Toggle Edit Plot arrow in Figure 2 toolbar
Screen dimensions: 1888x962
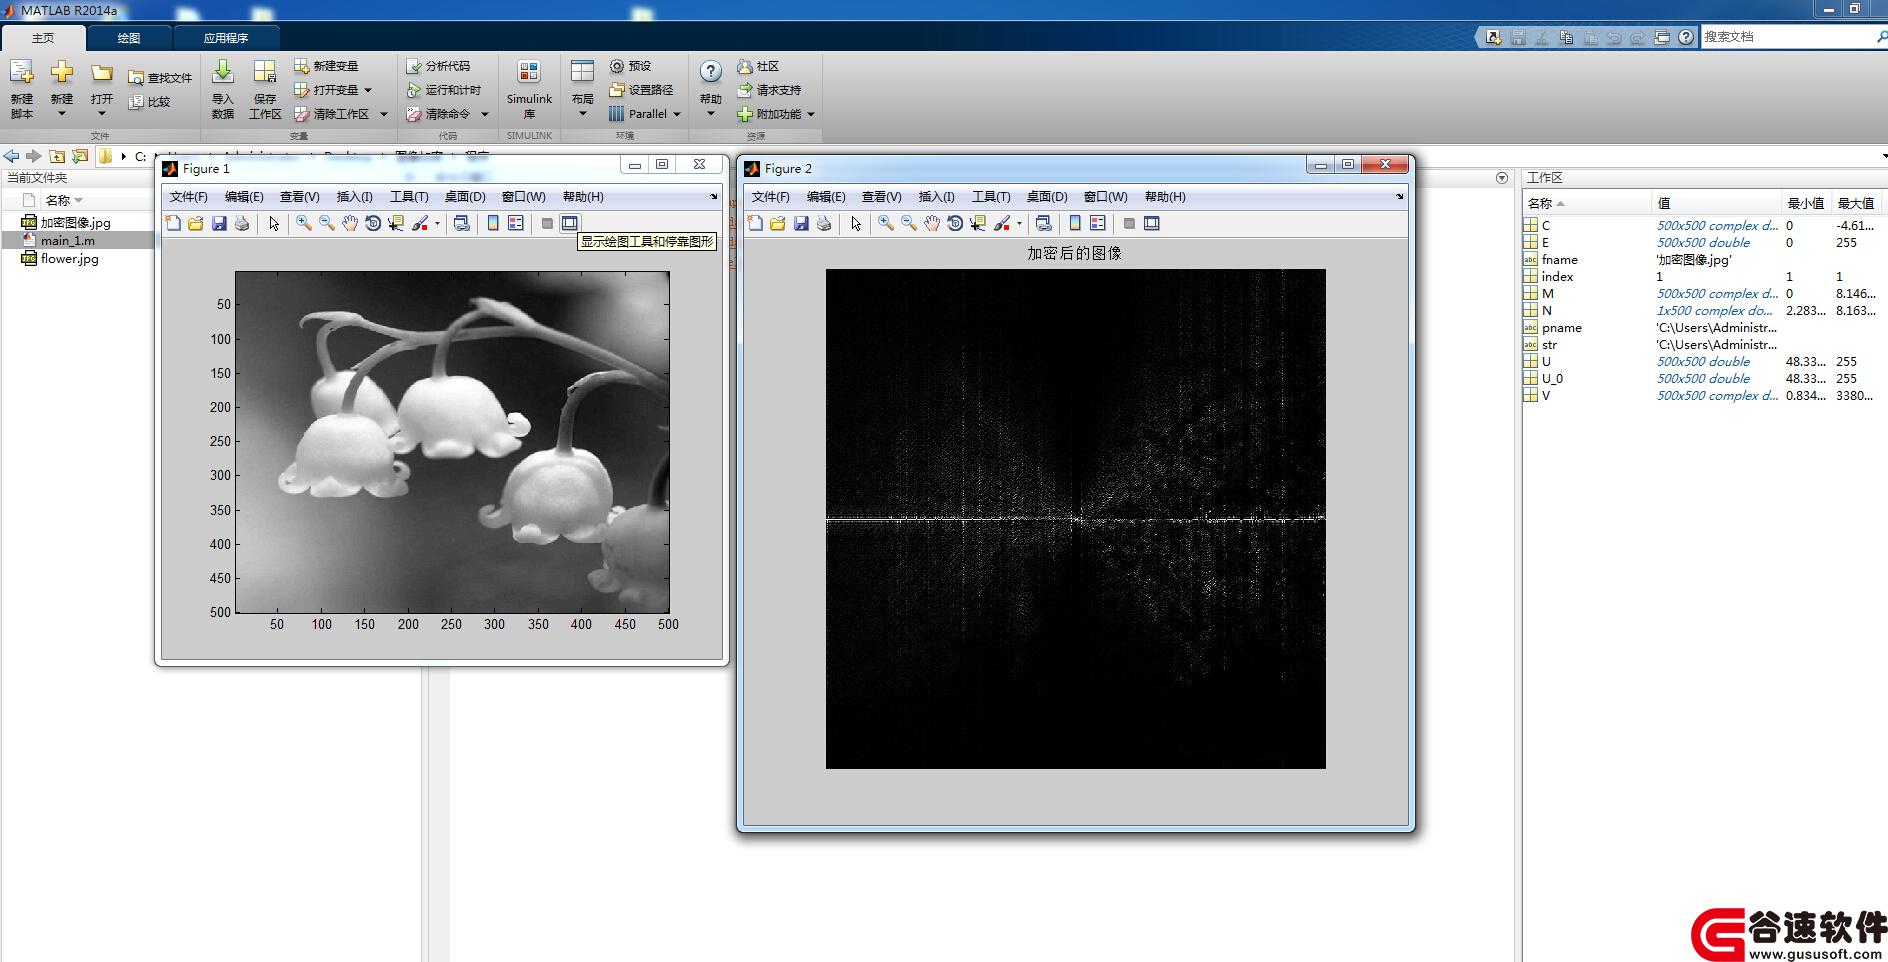pyautogui.click(x=856, y=223)
